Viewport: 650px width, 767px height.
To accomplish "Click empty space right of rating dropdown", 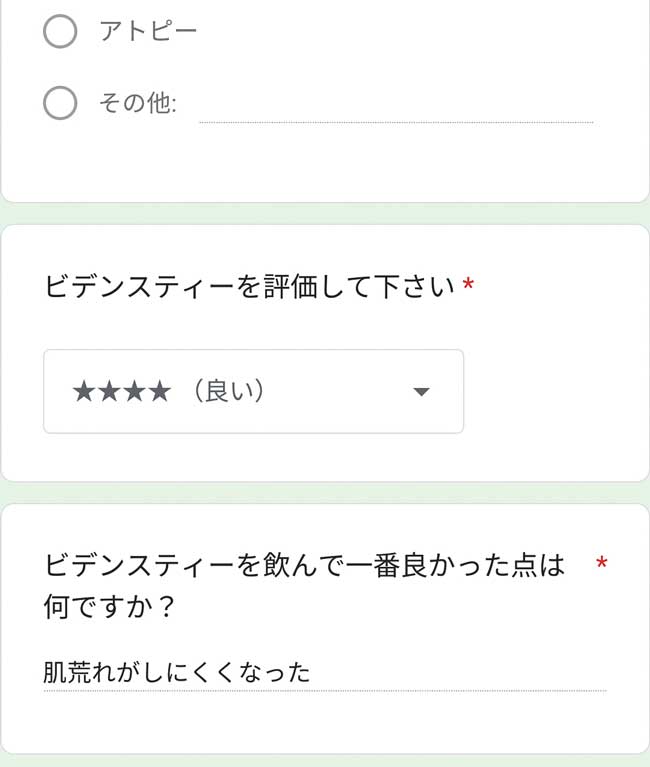I will pos(553,391).
